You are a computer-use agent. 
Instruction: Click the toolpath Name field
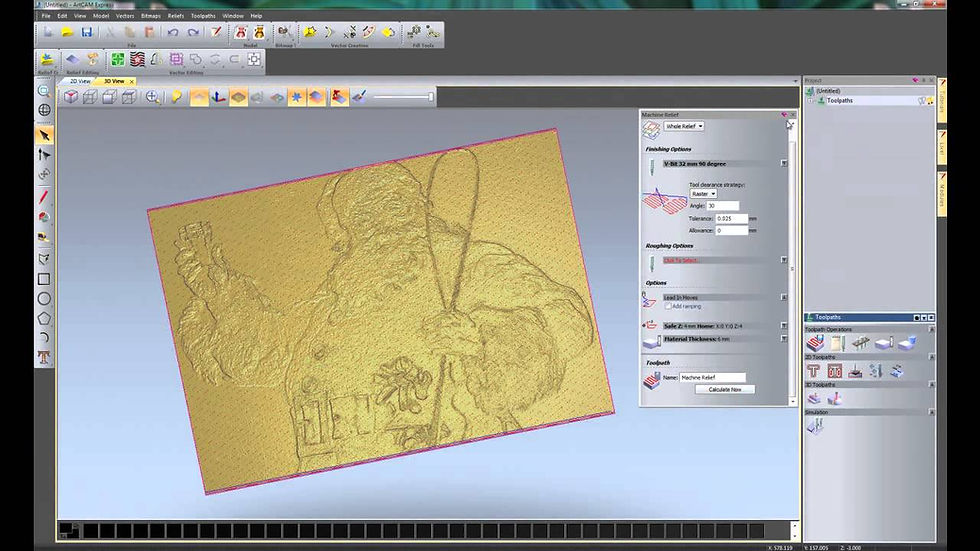[712, 377]
